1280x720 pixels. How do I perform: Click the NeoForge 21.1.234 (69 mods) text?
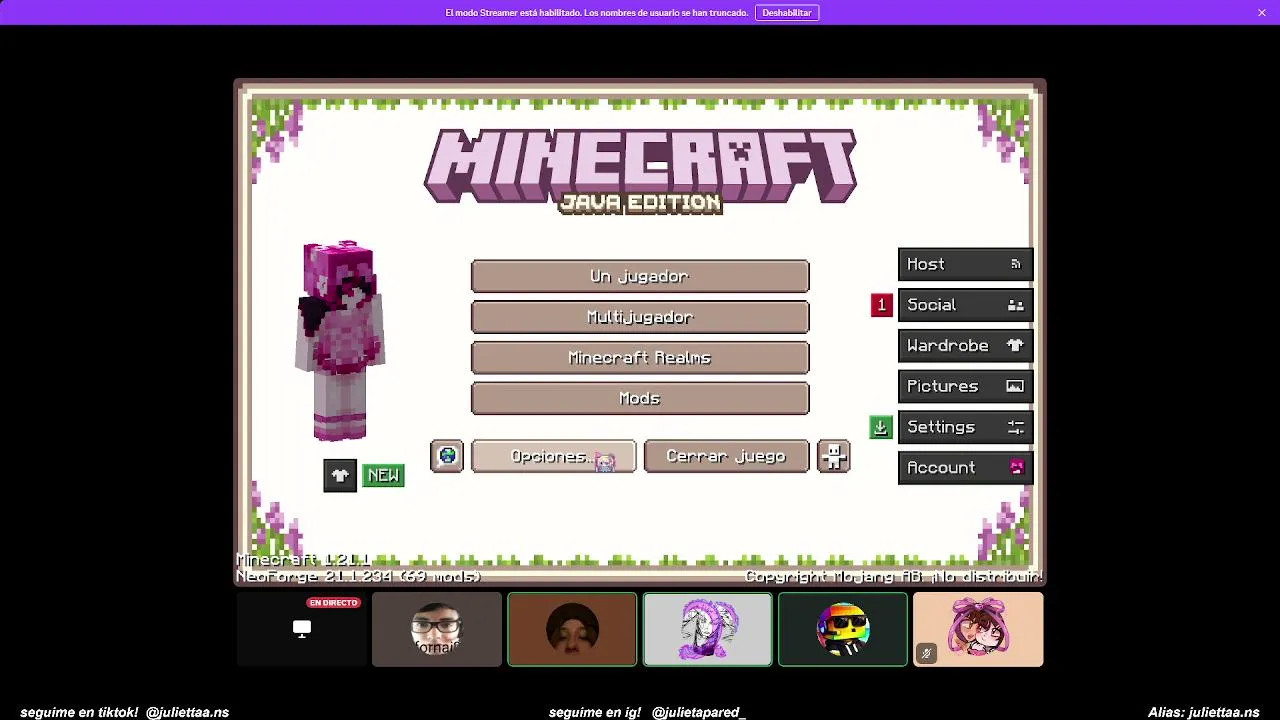pos(358,576)
